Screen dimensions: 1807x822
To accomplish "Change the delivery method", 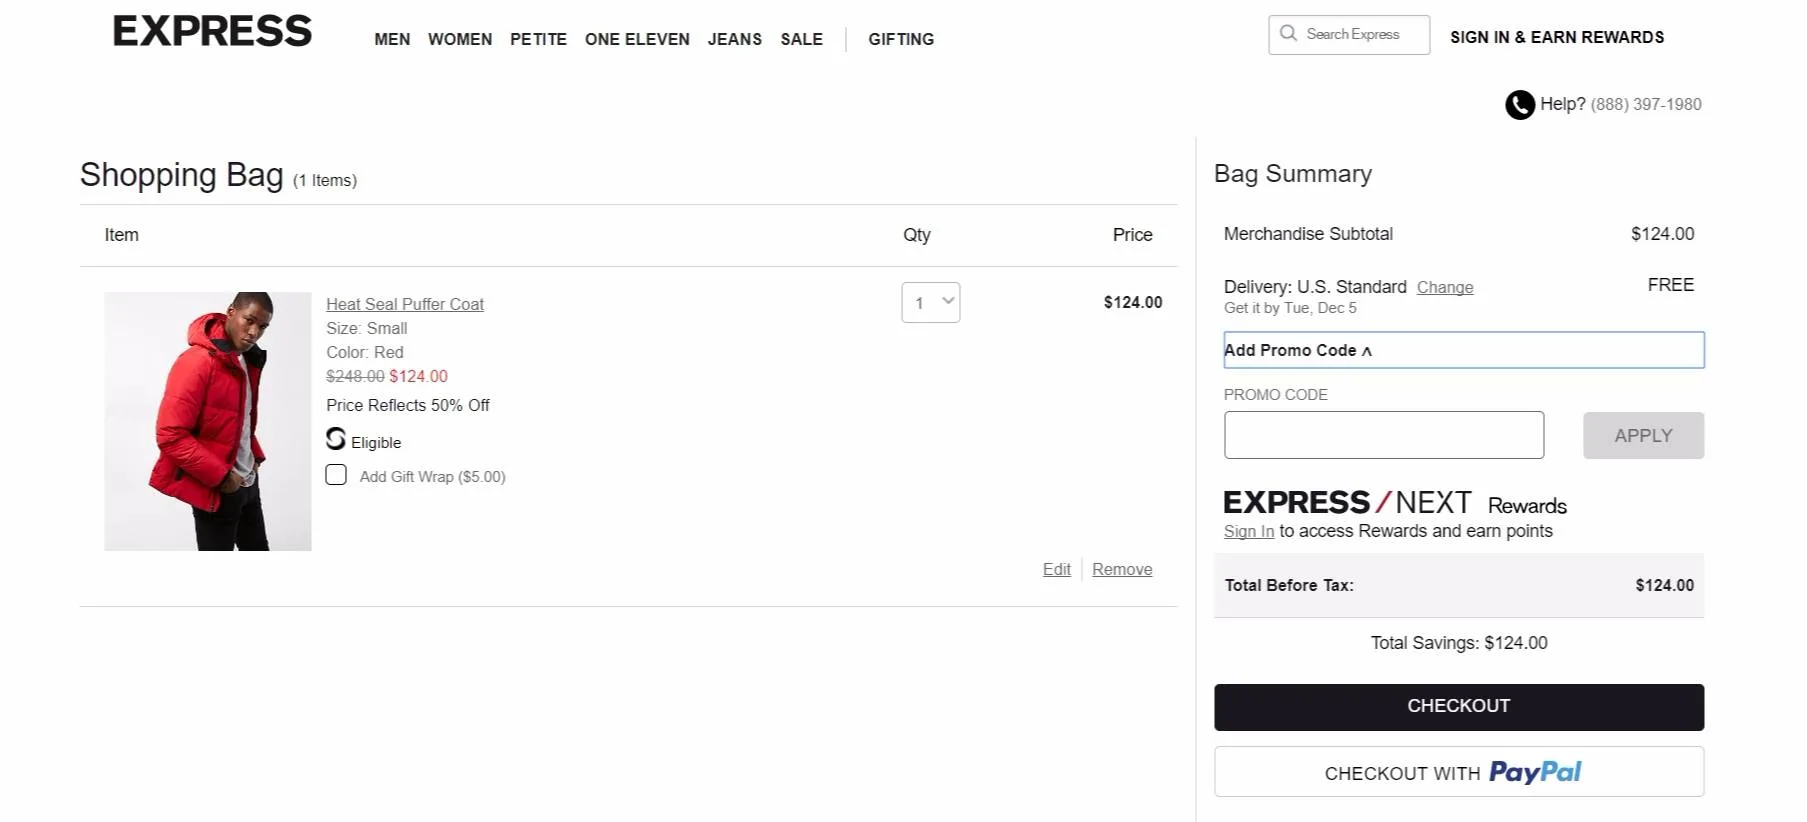I will coord(1444,287).
